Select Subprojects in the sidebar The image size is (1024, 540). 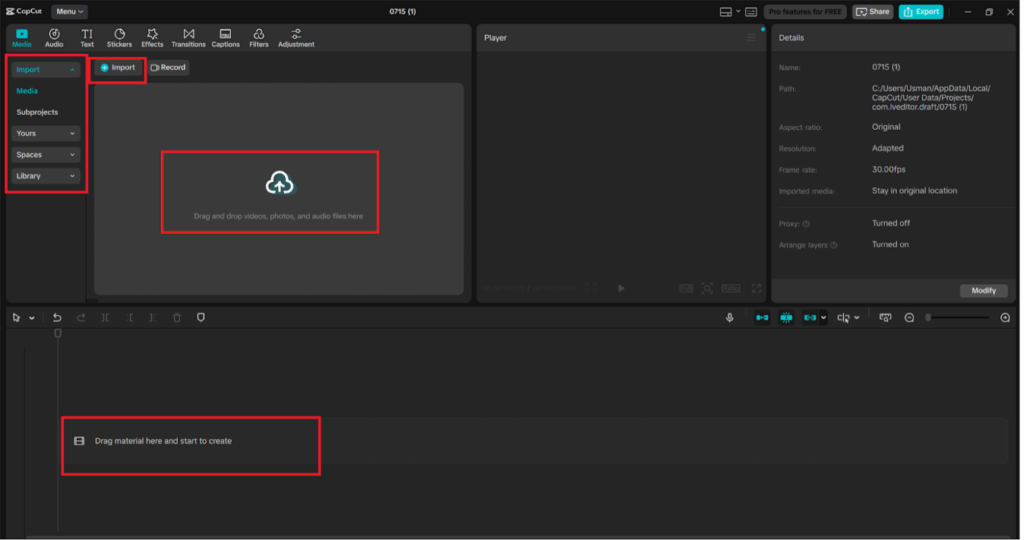pyautogui.click(x=37, y=112)
